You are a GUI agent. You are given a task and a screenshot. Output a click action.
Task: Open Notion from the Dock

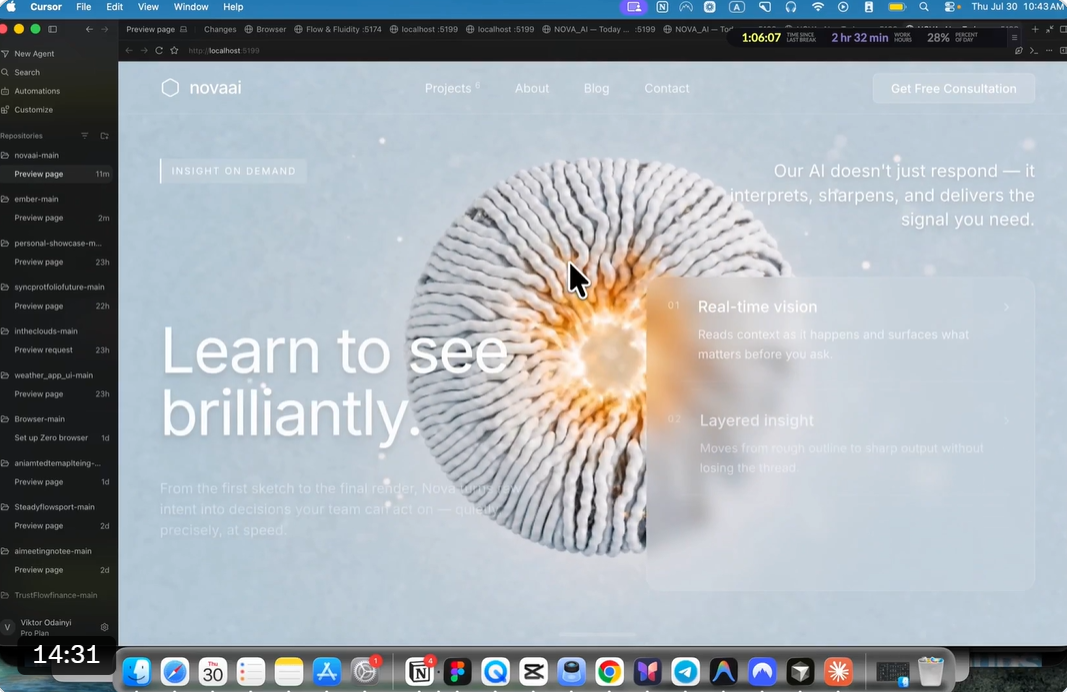click(x=419, y=672)
